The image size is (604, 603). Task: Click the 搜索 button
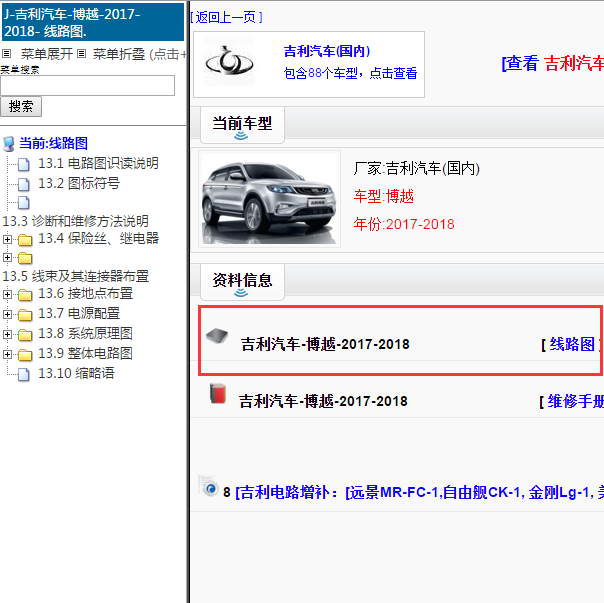coord(21,107)
